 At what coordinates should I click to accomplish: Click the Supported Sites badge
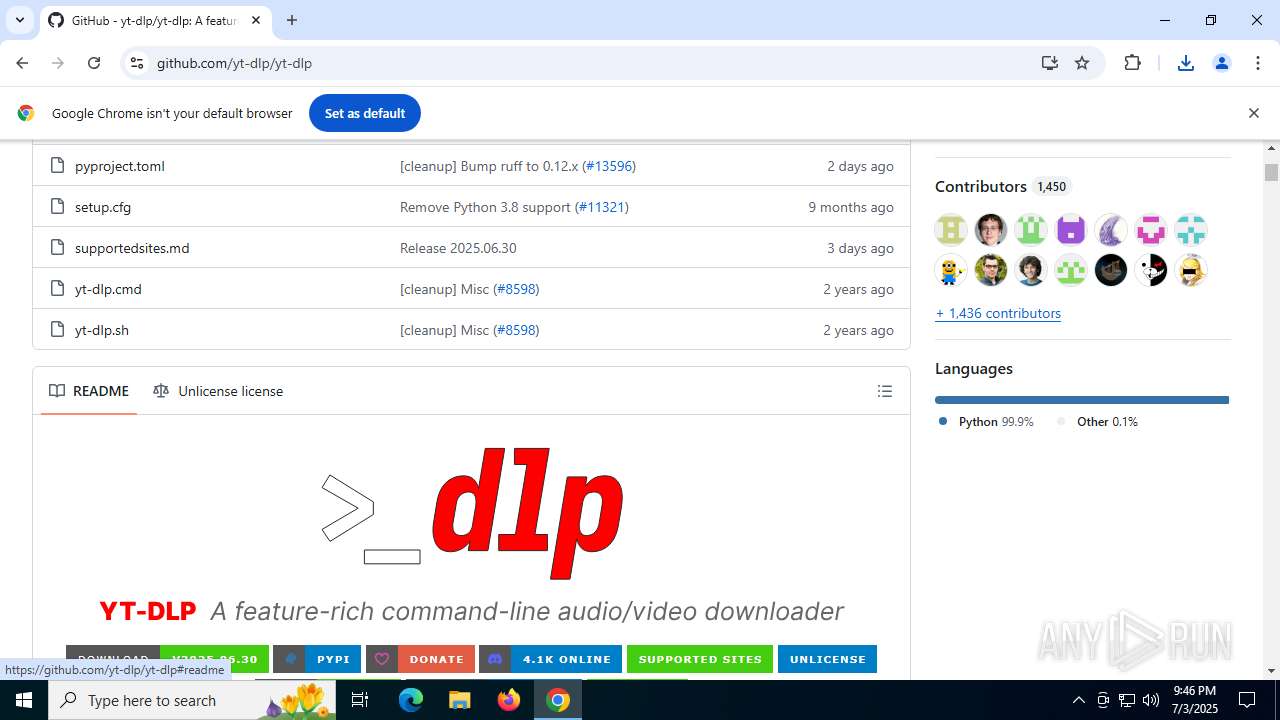pos(700,659)
